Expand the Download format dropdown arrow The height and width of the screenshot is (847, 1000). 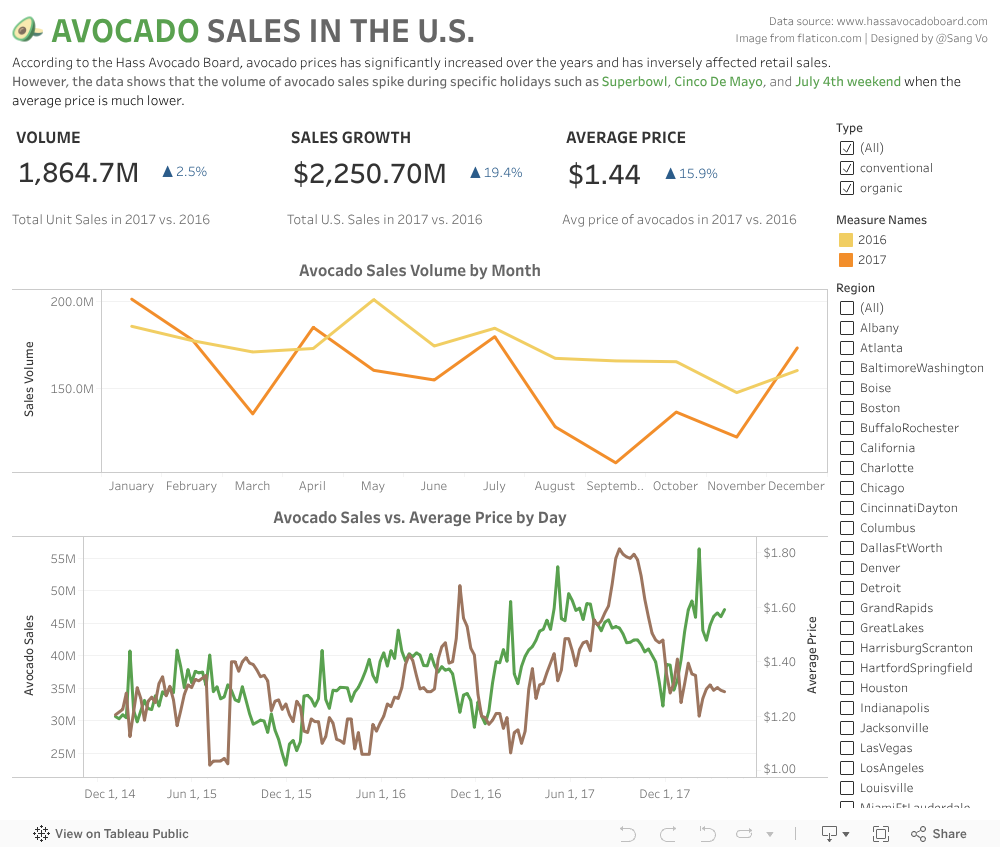point(846,833)
